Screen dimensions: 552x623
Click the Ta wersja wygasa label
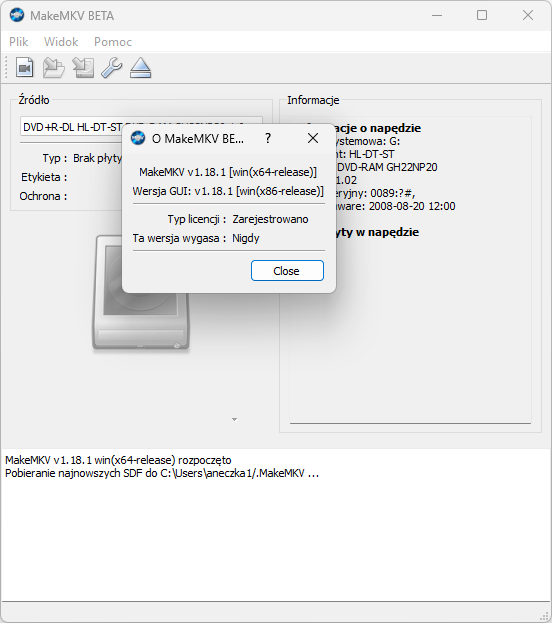pyautogui.click(x=179, y=238)
